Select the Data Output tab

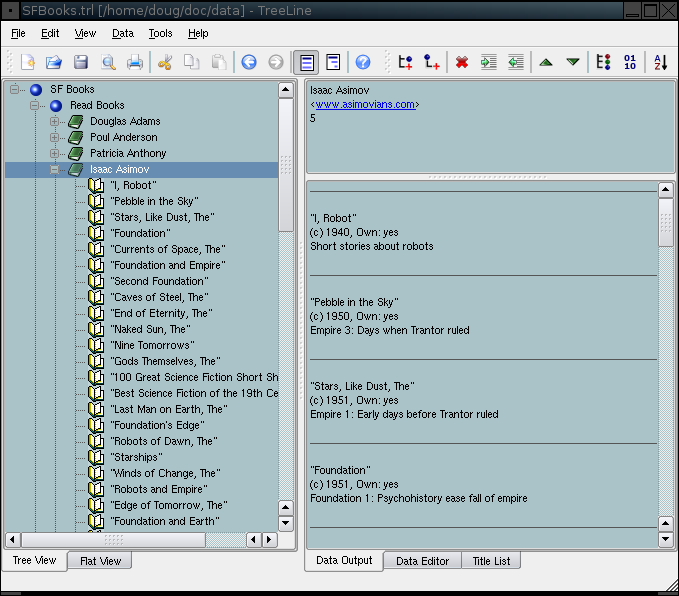(x=344, y=560)
